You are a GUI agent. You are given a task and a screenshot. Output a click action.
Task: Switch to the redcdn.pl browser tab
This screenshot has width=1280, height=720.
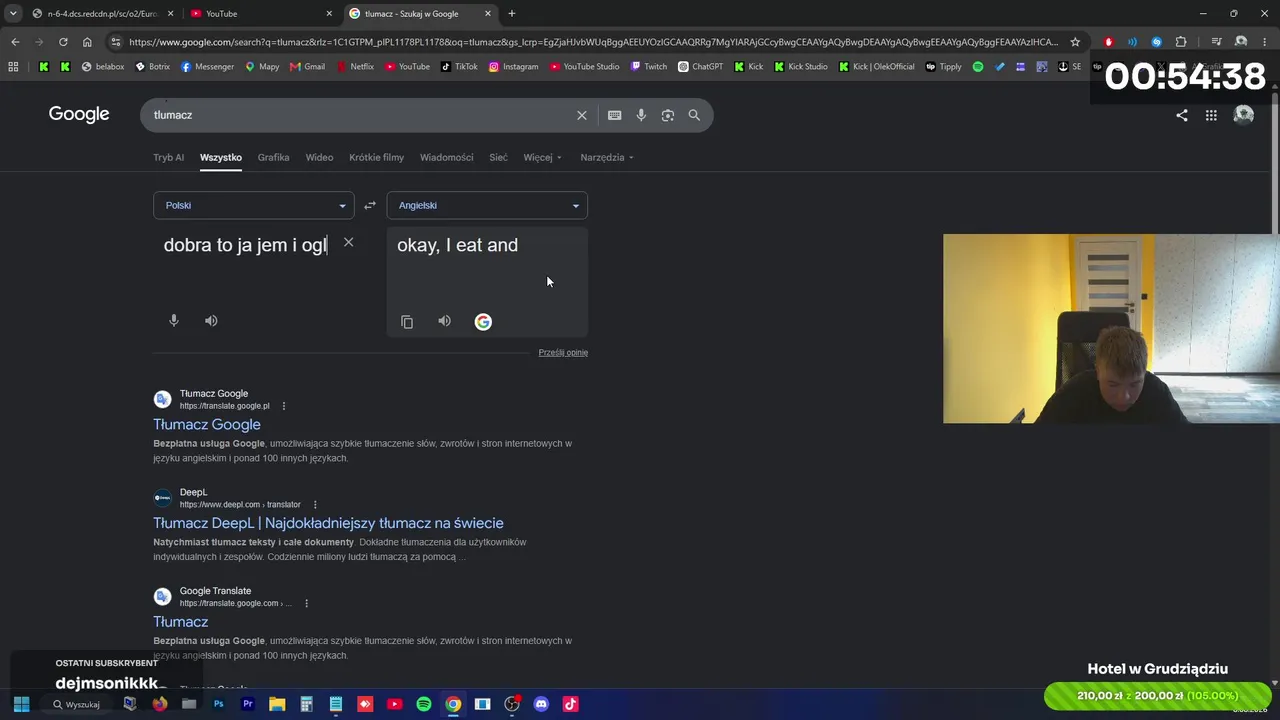(103, 14)
